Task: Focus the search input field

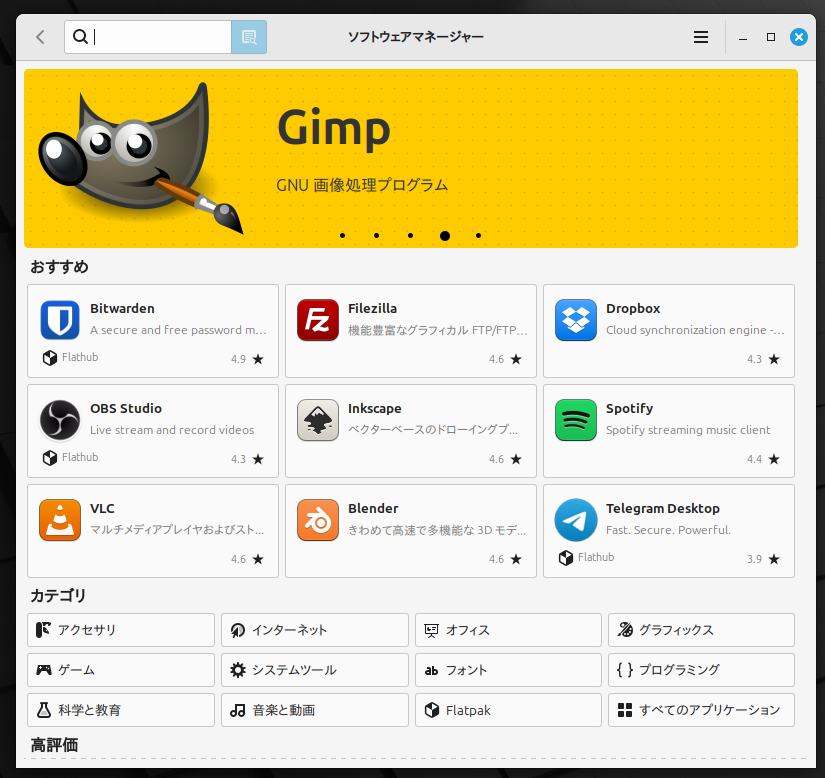Action: click(160, 37)
